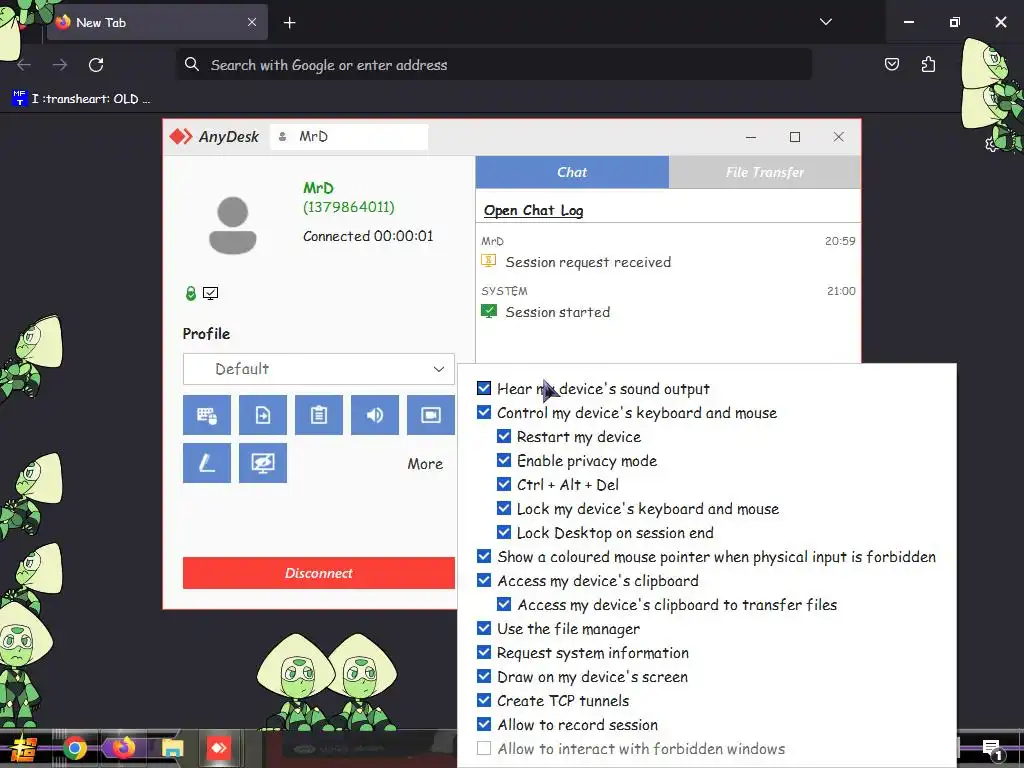Screen dimensions: 1024x768
Task: Go back in Firefox
Action: click(x=24, y=65)
